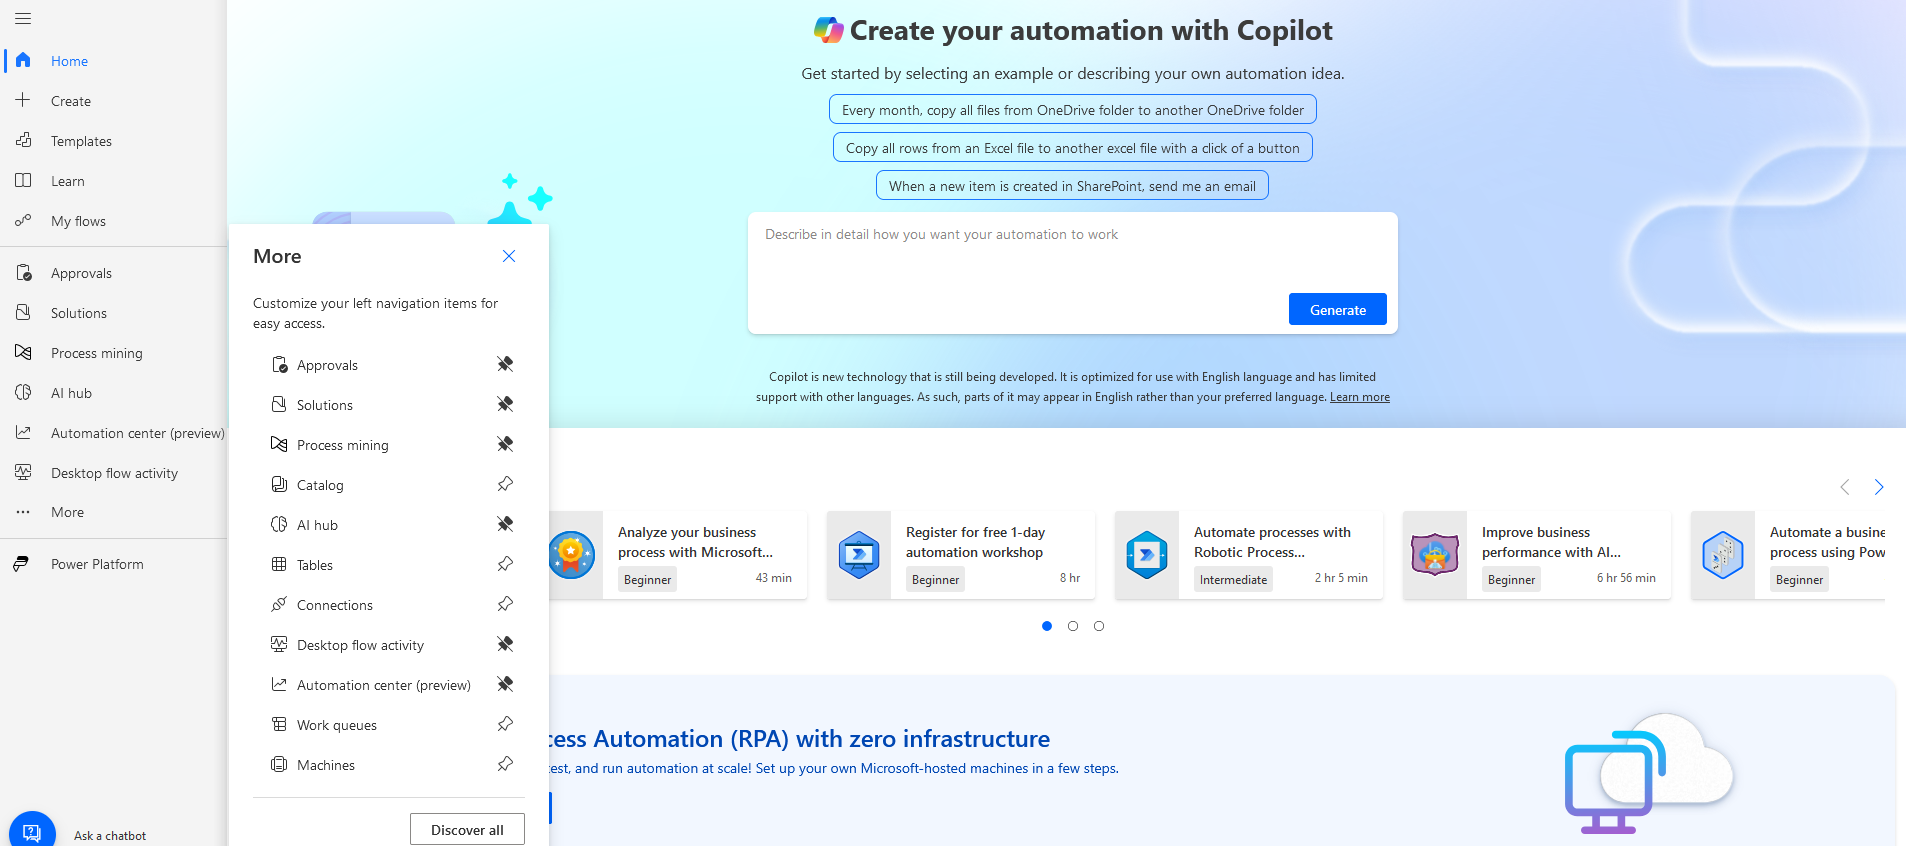
Task: Toggle the hamburger navigation menu icon
Action: [23, 18]
